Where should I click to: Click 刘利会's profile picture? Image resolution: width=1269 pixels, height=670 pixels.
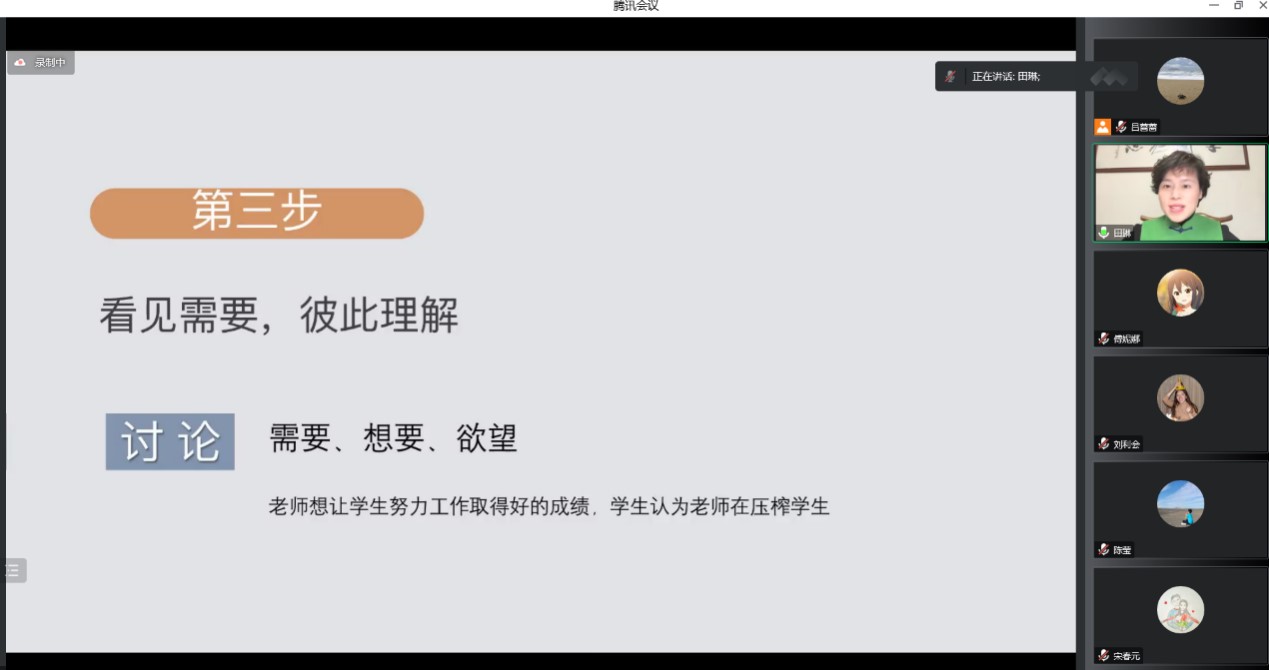(x=1180, y=398)
